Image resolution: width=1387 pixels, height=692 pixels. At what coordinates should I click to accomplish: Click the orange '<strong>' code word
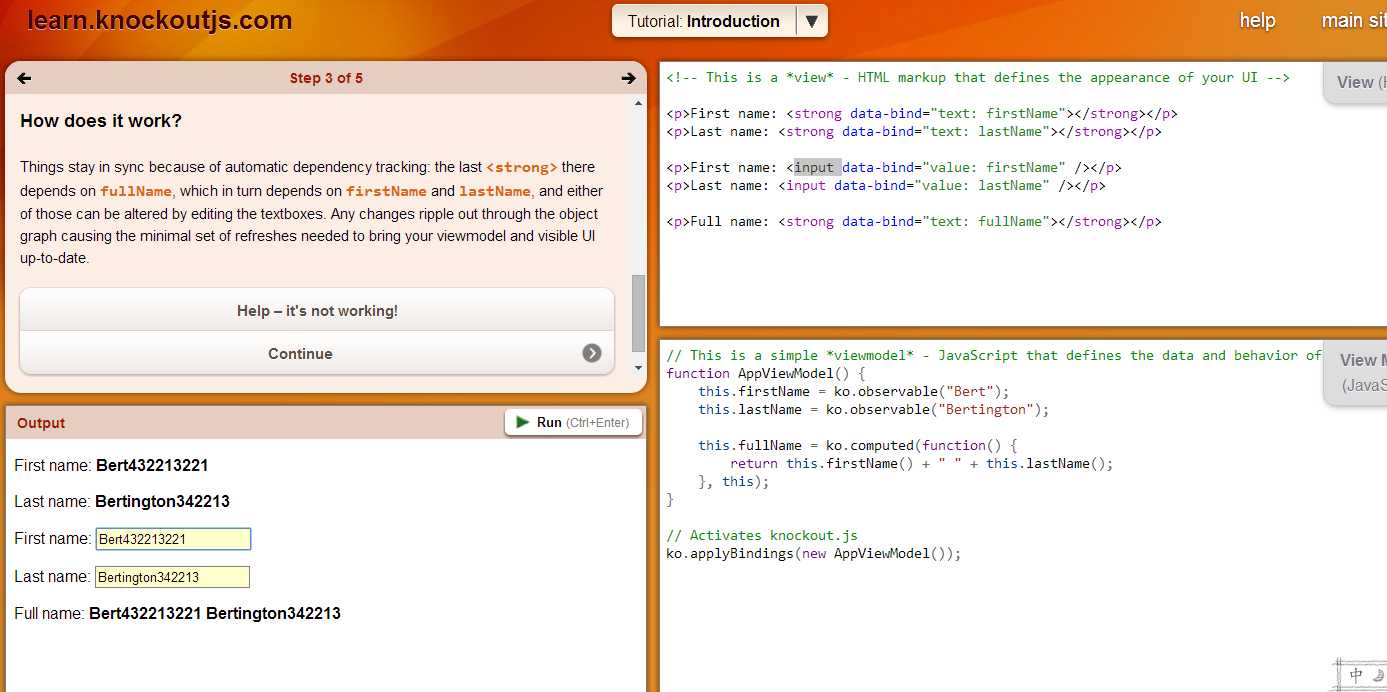[522, 167]
